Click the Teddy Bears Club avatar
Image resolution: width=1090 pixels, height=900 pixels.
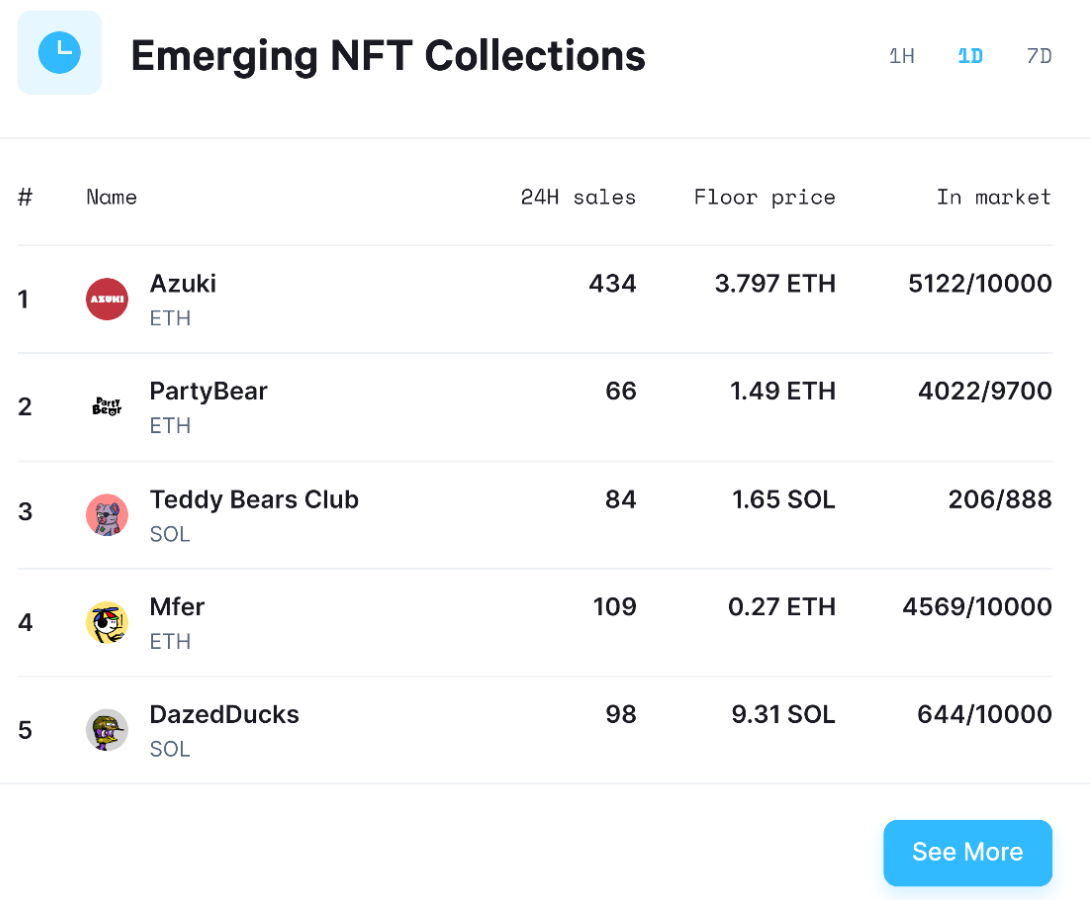coord(107,514)
